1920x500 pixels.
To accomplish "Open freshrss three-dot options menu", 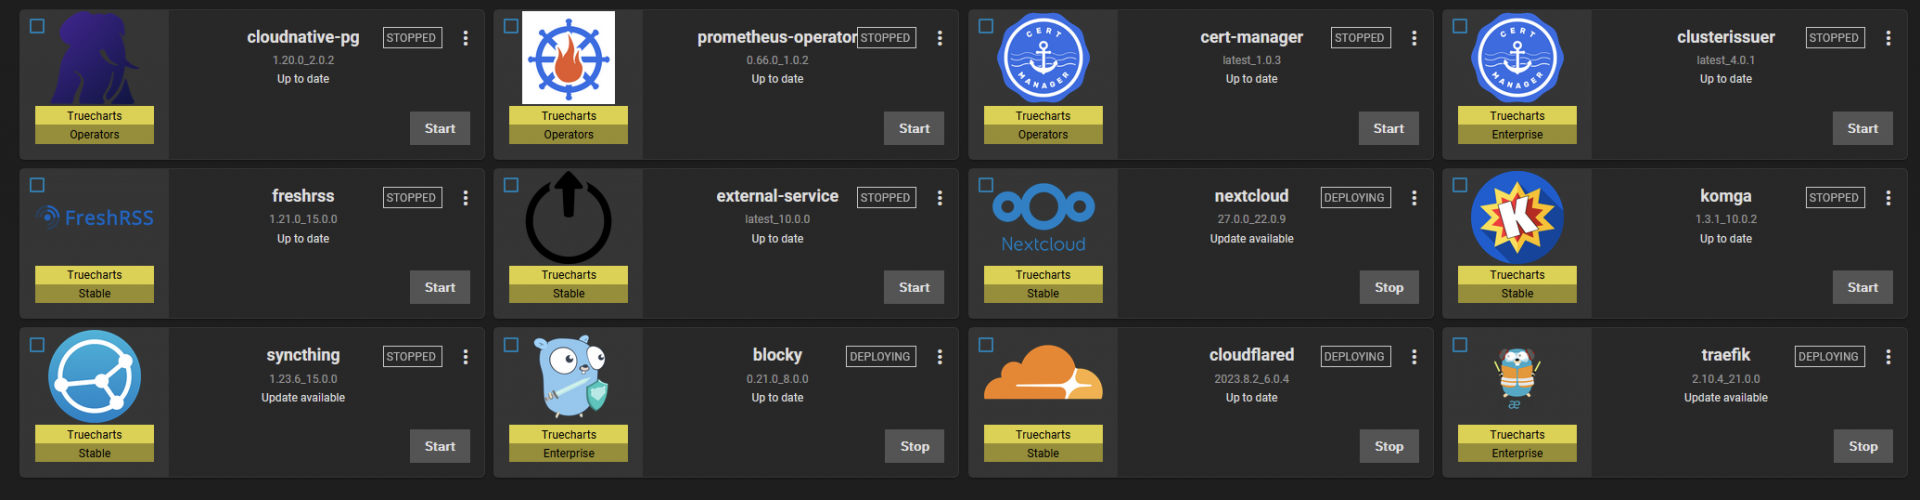I will [x=465, y=198].
